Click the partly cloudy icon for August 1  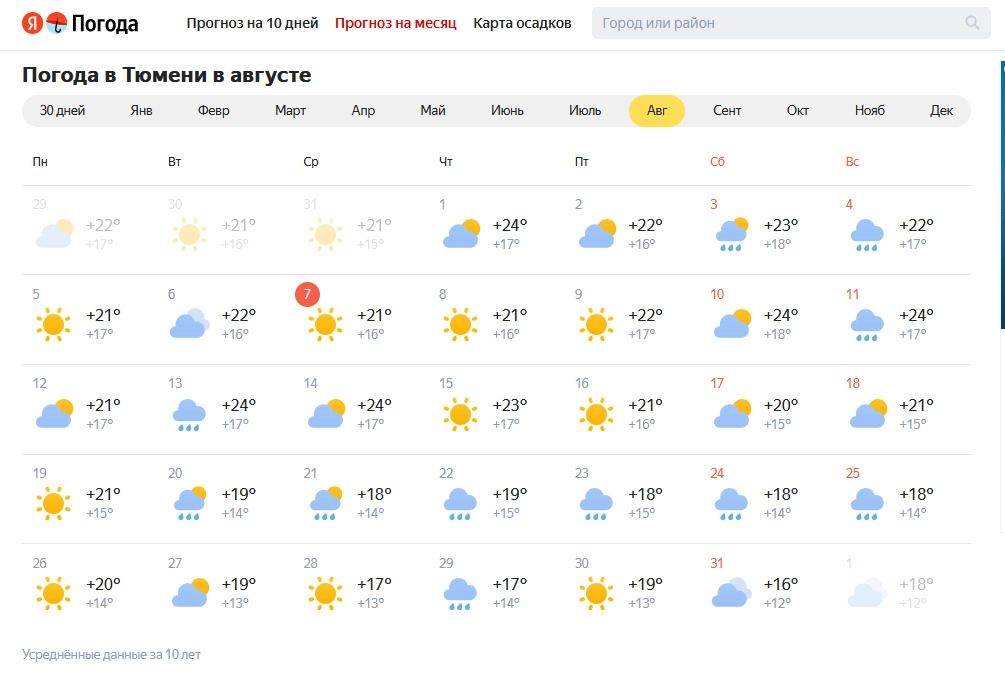[461, 234]
